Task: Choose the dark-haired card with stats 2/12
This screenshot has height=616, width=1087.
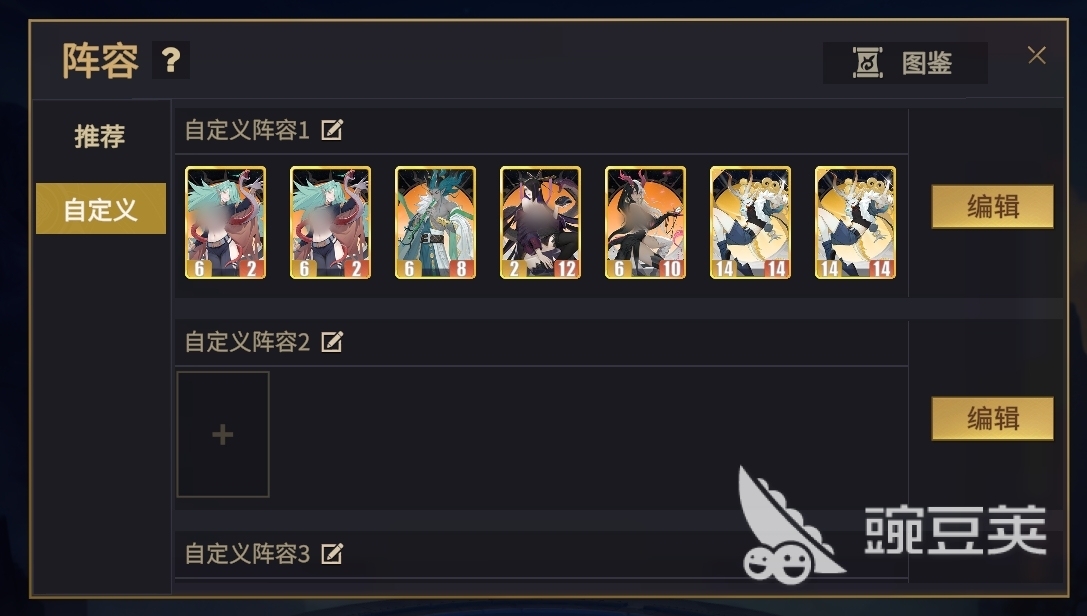Action: pos(540,222)
